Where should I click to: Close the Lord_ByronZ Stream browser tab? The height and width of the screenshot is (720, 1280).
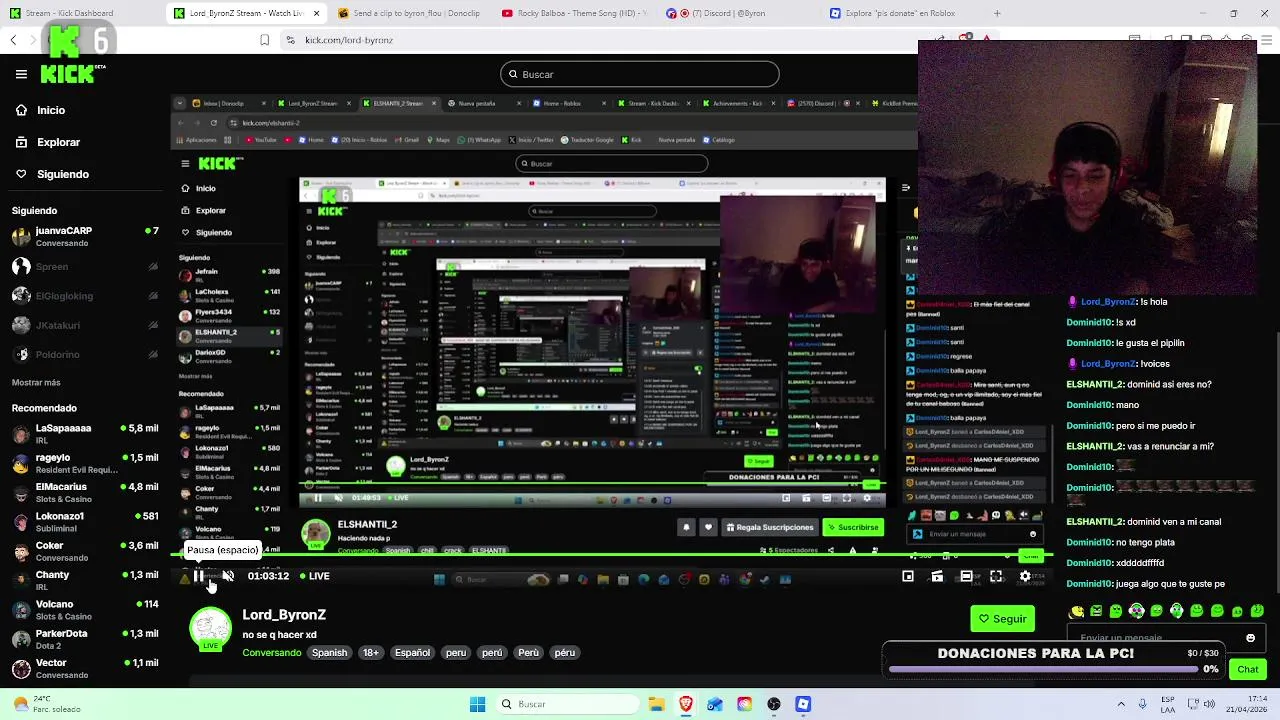click(x=317, y=13)
